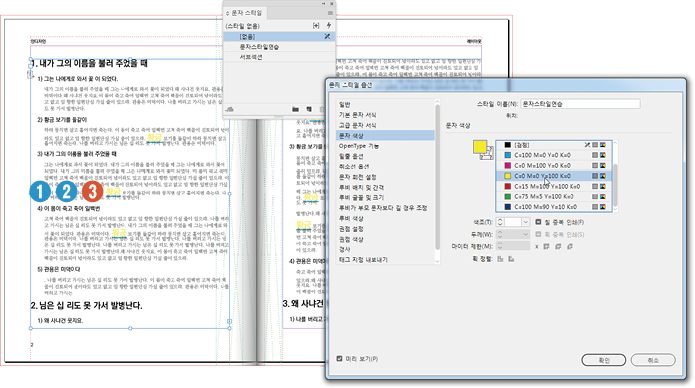The height and width of the screenshot is (388, 695).
Task: Click the 취소 button
Action: 653,360
